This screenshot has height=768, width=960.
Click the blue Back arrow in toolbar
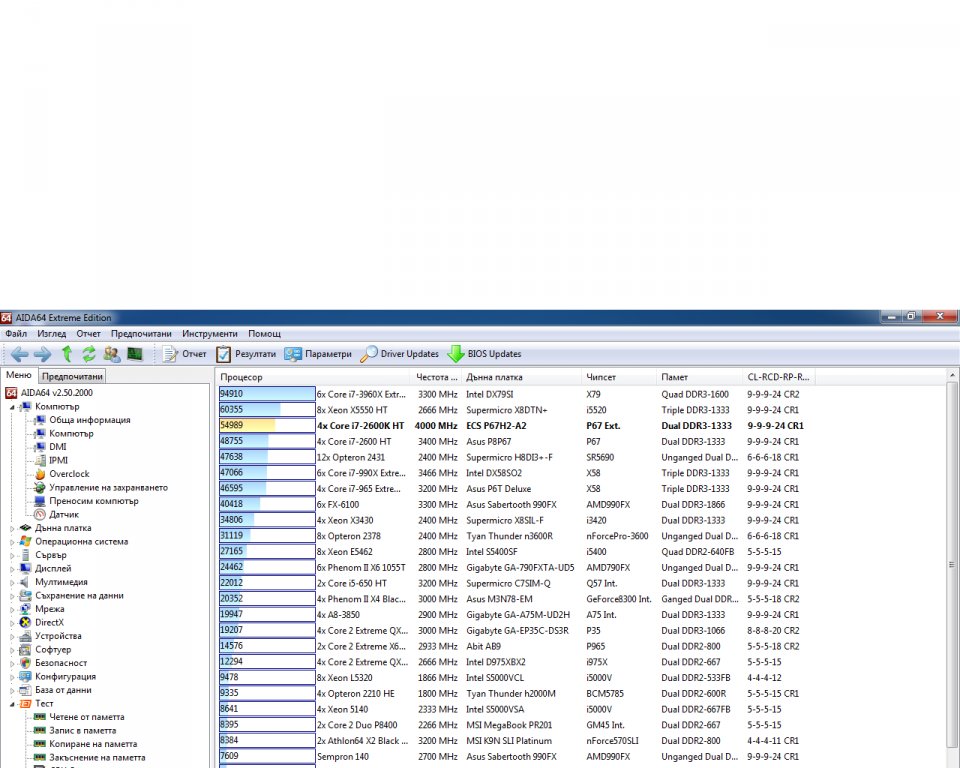(x=18, y=354)
